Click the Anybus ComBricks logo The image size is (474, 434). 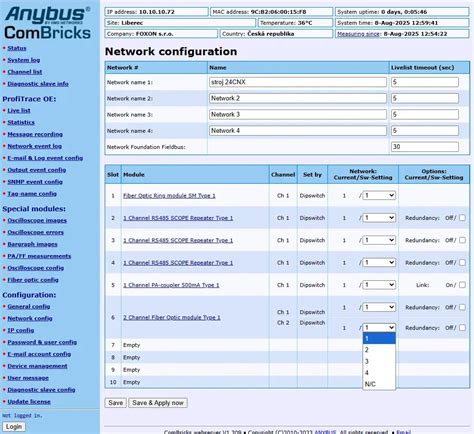click(47, 23)
